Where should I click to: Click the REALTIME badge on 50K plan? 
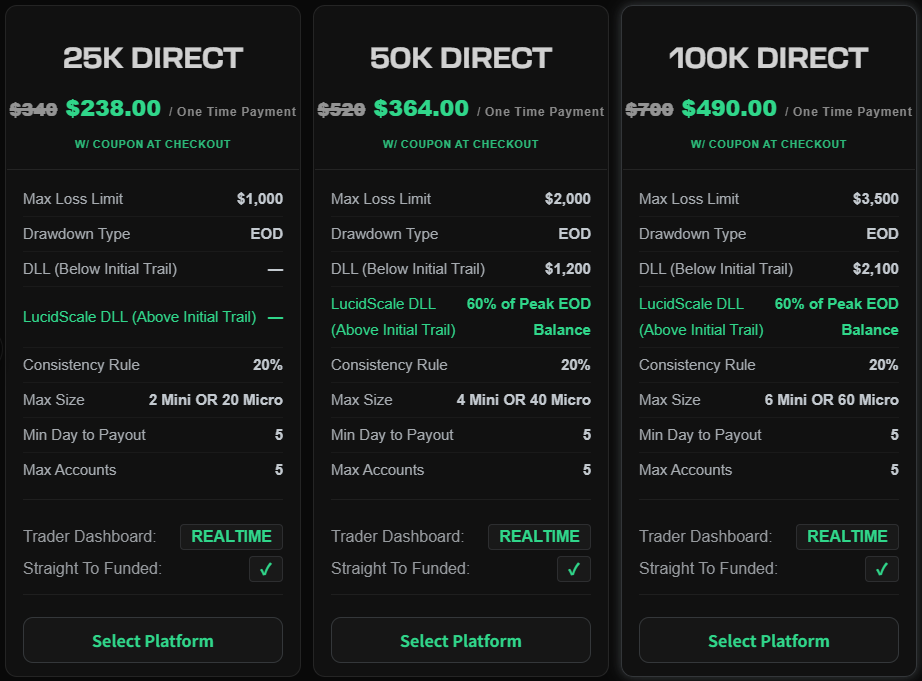pyautogui.click(x=539, y=537)
